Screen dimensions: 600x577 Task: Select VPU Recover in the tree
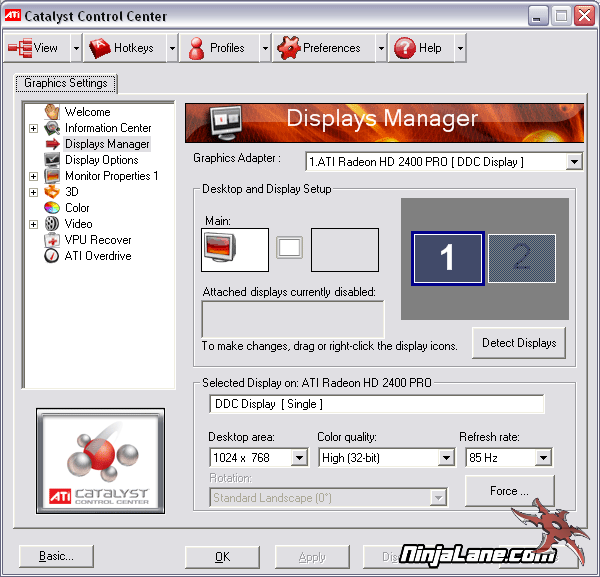[x=98, y=240]
